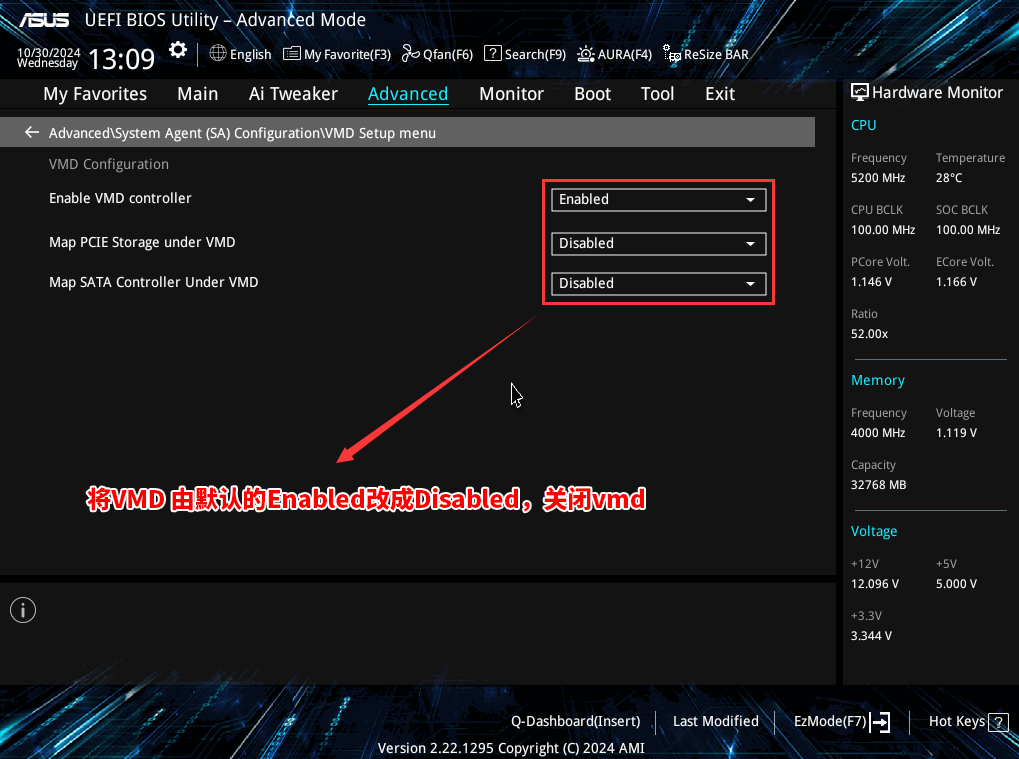Click the +12V voltage 12.096 V value
The width and height of the screenshot is (1019, 759).
(875, 584)
